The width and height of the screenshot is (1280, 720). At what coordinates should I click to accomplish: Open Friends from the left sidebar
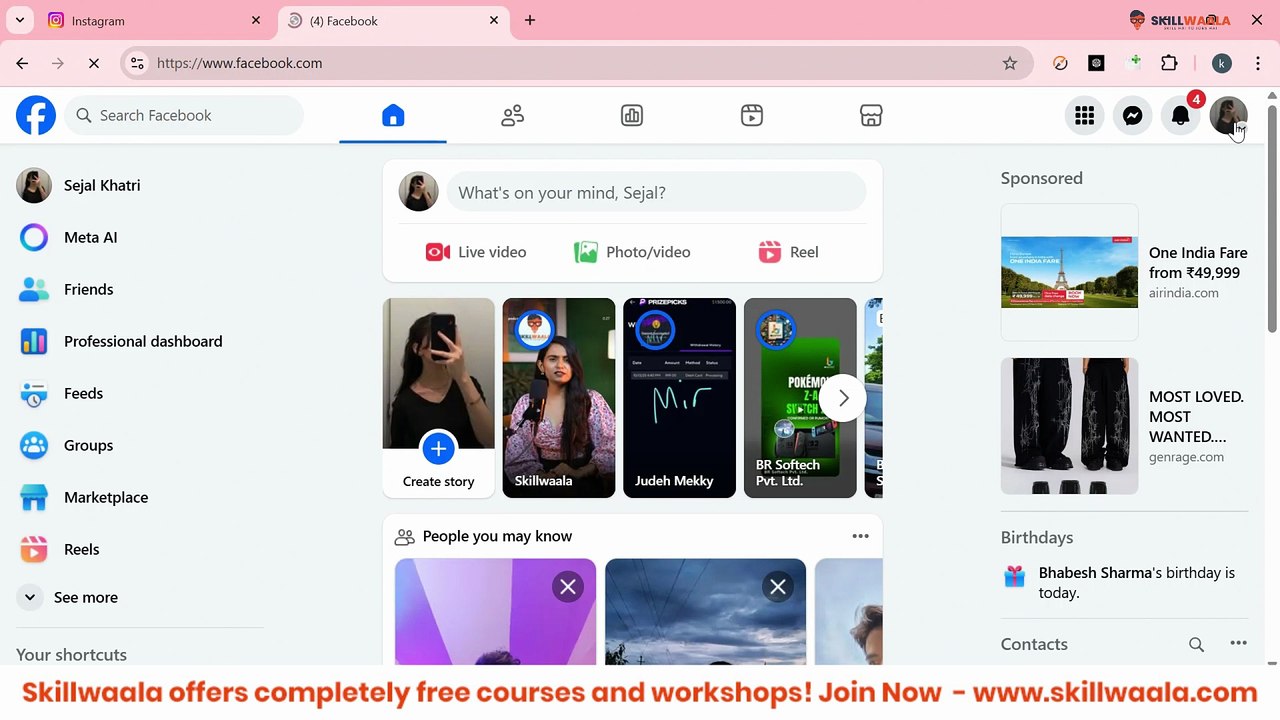coord(140,290)
